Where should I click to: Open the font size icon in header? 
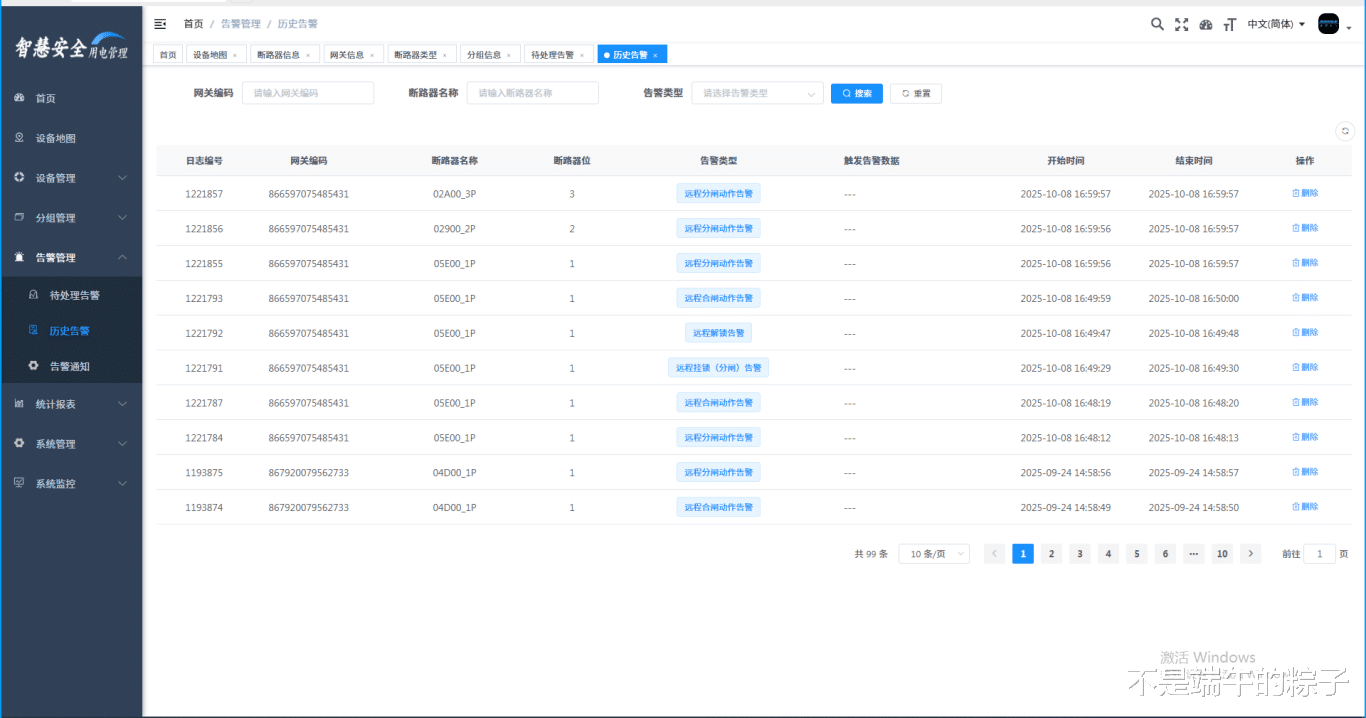tap(1230, 24)
